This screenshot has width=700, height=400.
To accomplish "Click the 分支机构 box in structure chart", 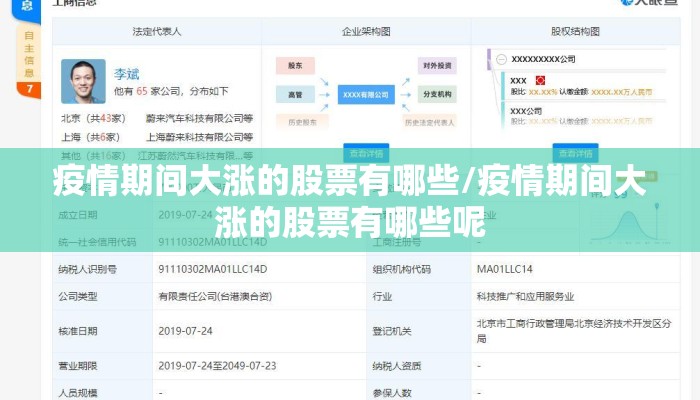I will coord(437,94).
